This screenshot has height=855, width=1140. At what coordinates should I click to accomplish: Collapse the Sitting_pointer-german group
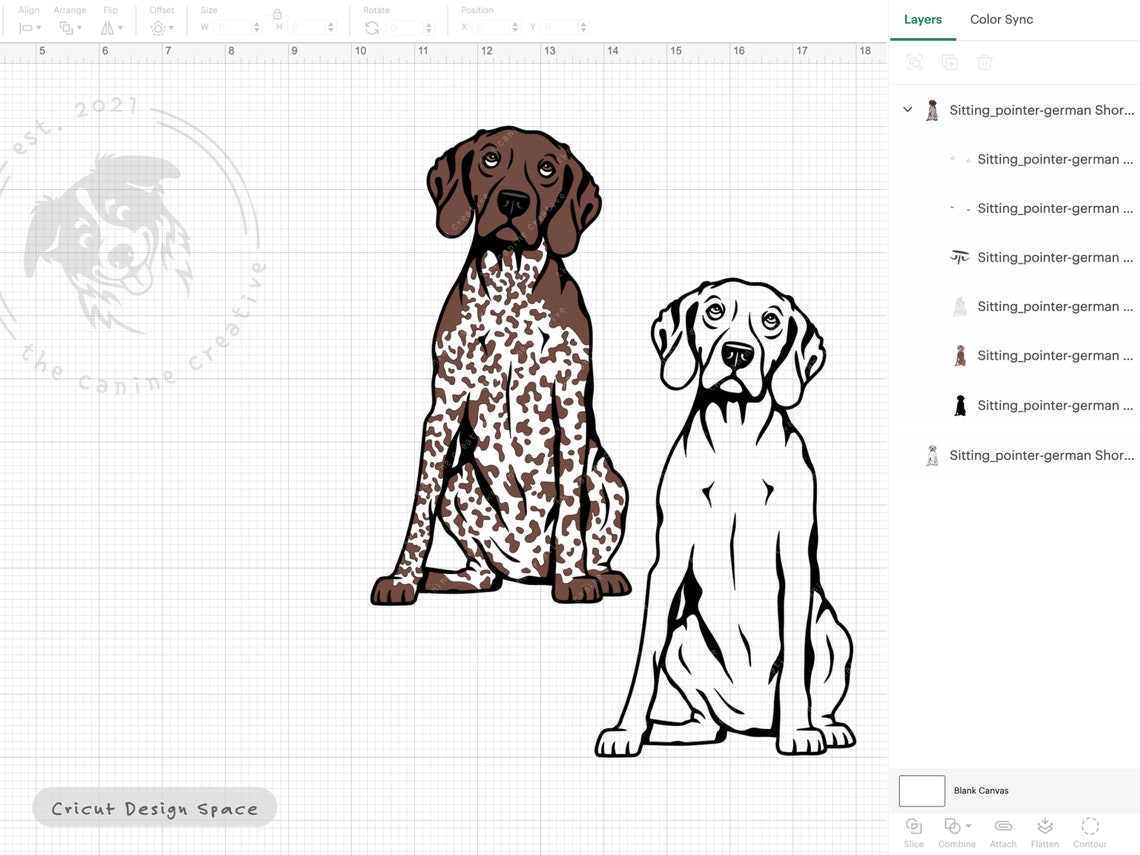click(907, 110)
